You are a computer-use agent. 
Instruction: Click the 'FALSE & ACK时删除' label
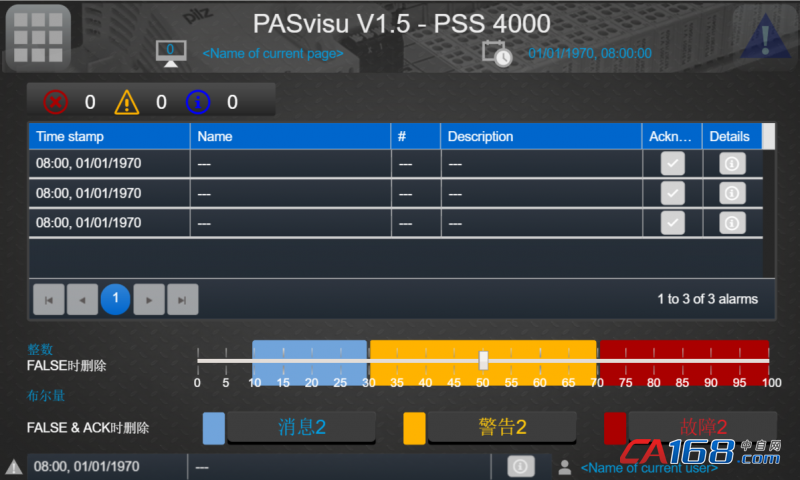click(88, 428)
